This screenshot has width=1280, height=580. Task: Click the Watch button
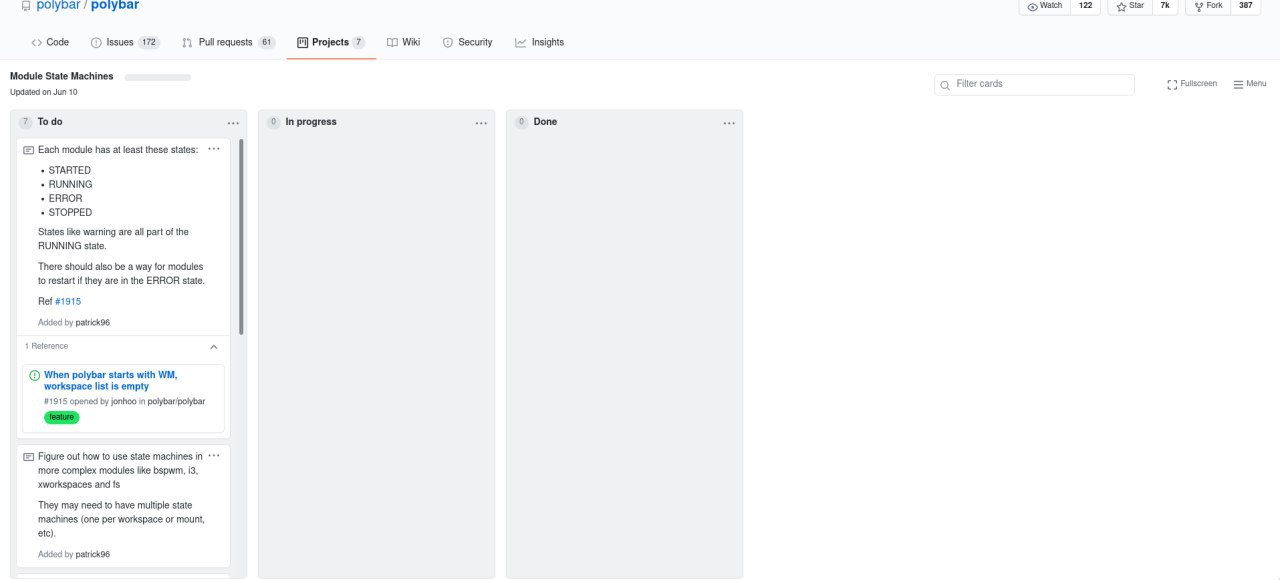click(x=1044, y=6)
